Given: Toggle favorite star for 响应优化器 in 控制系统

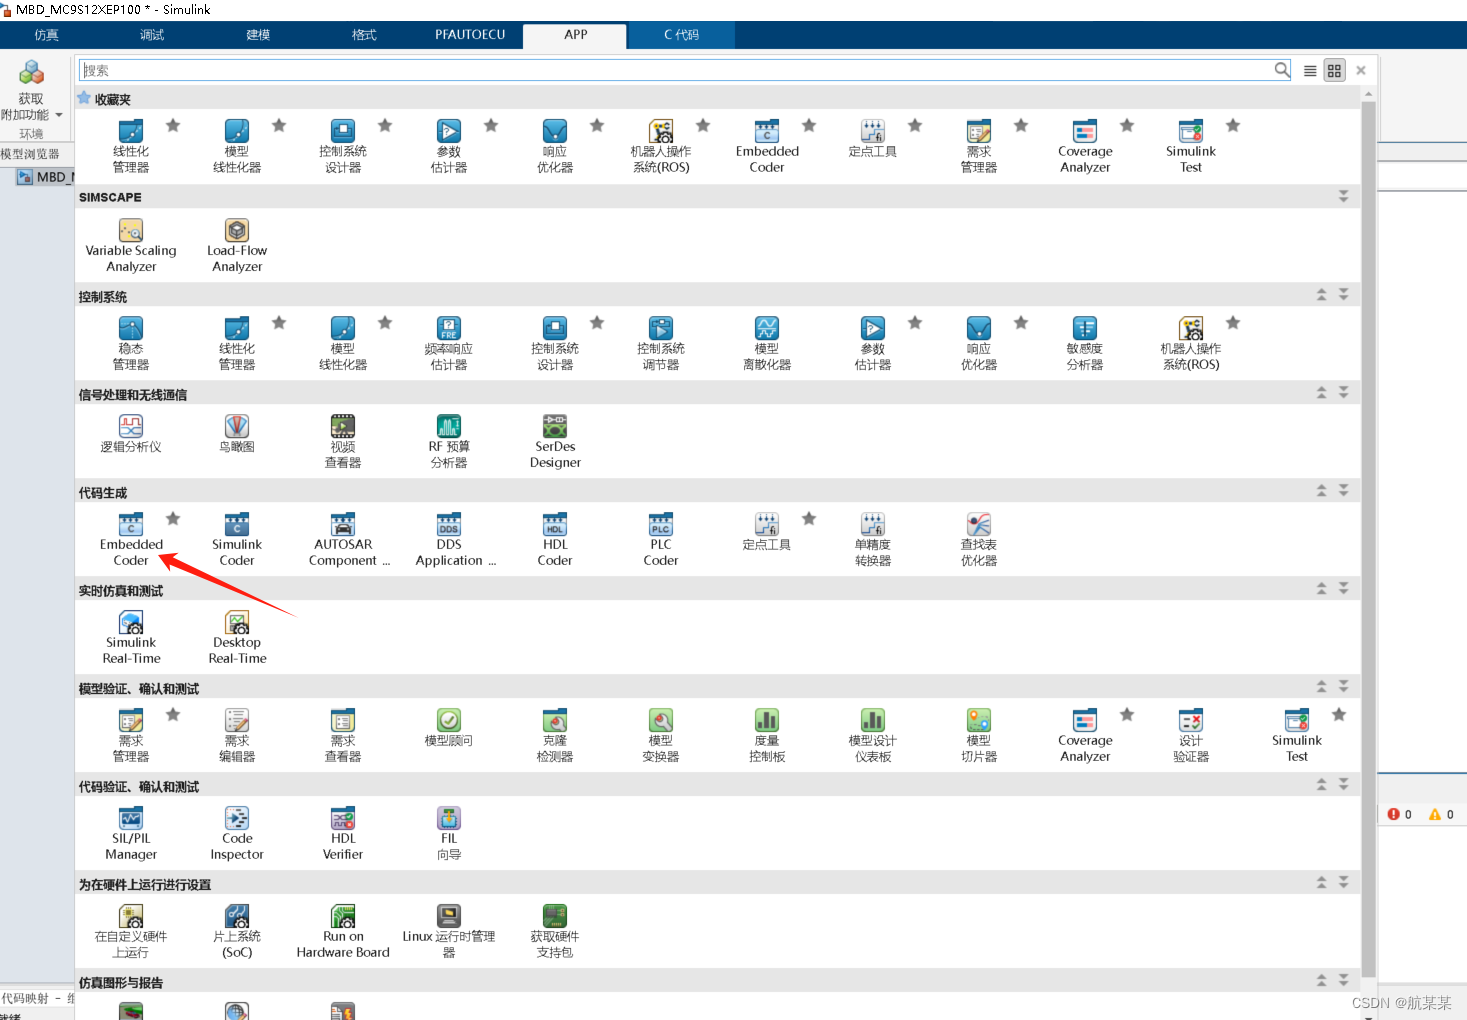Looking at the screenshot, I should (x=1021, y=322).
